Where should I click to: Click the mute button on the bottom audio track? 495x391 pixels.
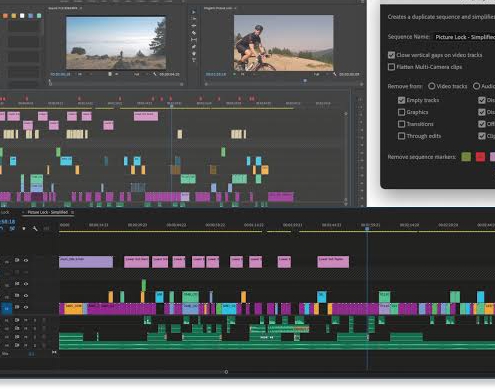[26, 346]
